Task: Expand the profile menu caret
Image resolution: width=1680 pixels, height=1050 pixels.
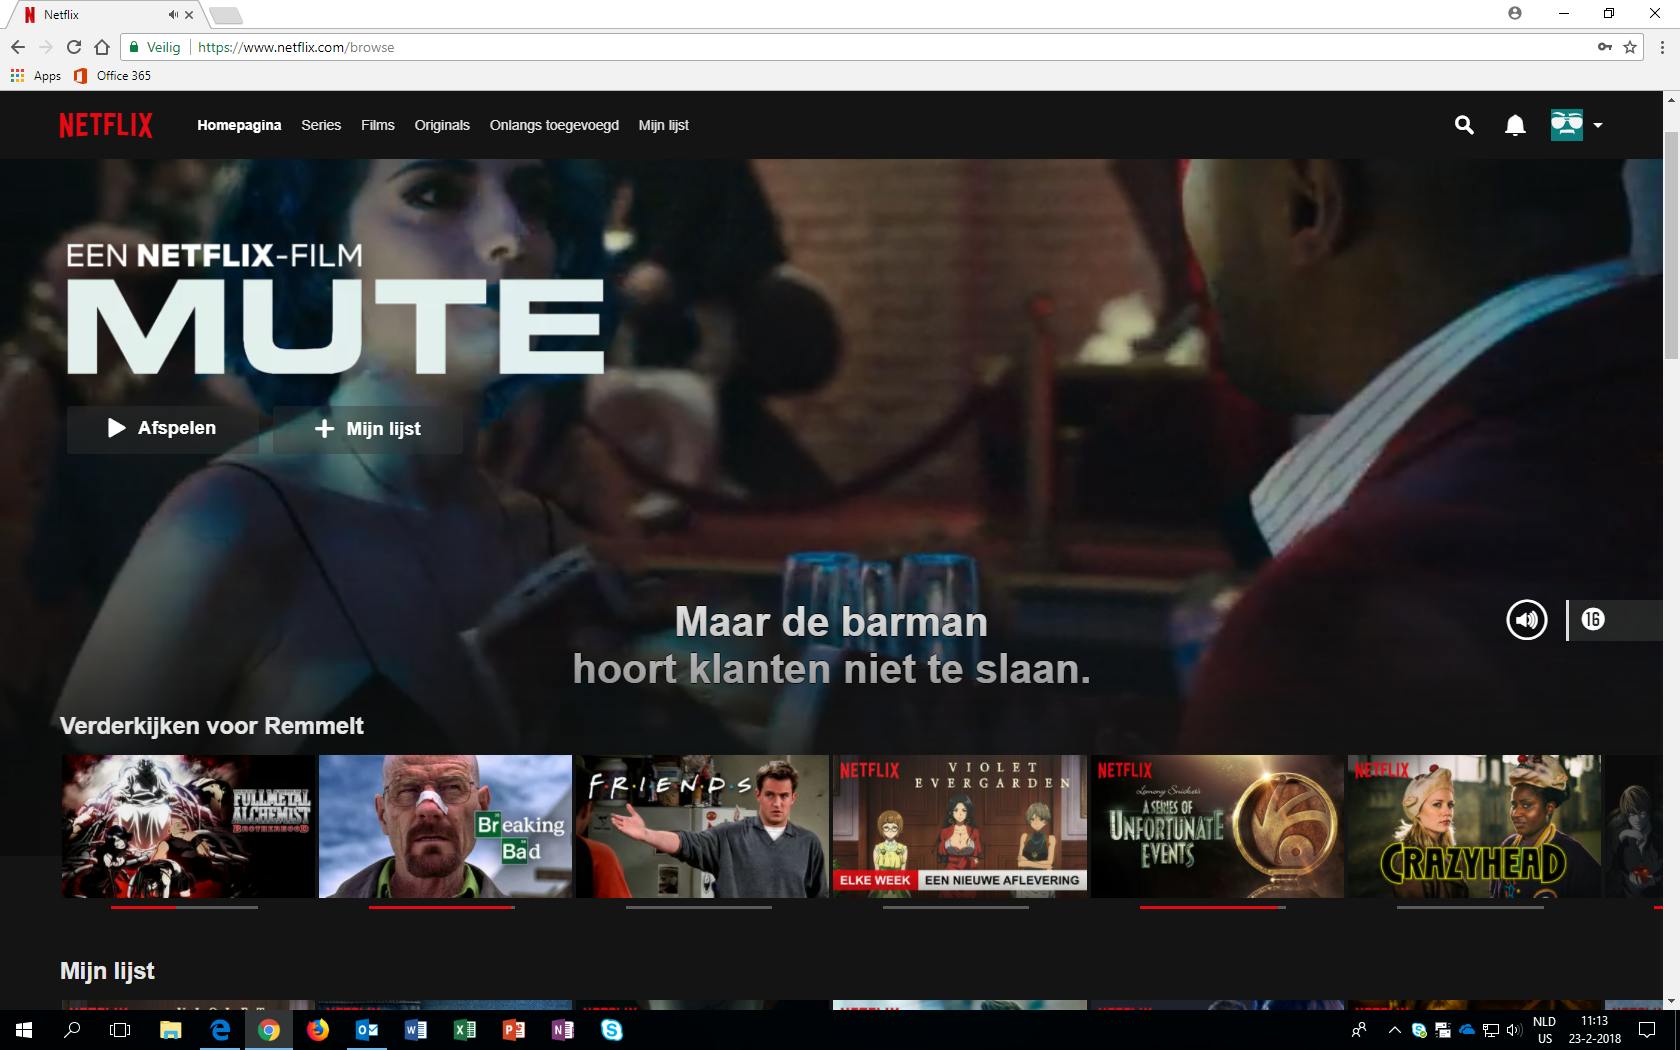Action: pyautogui.click(x=1598, y=125)
